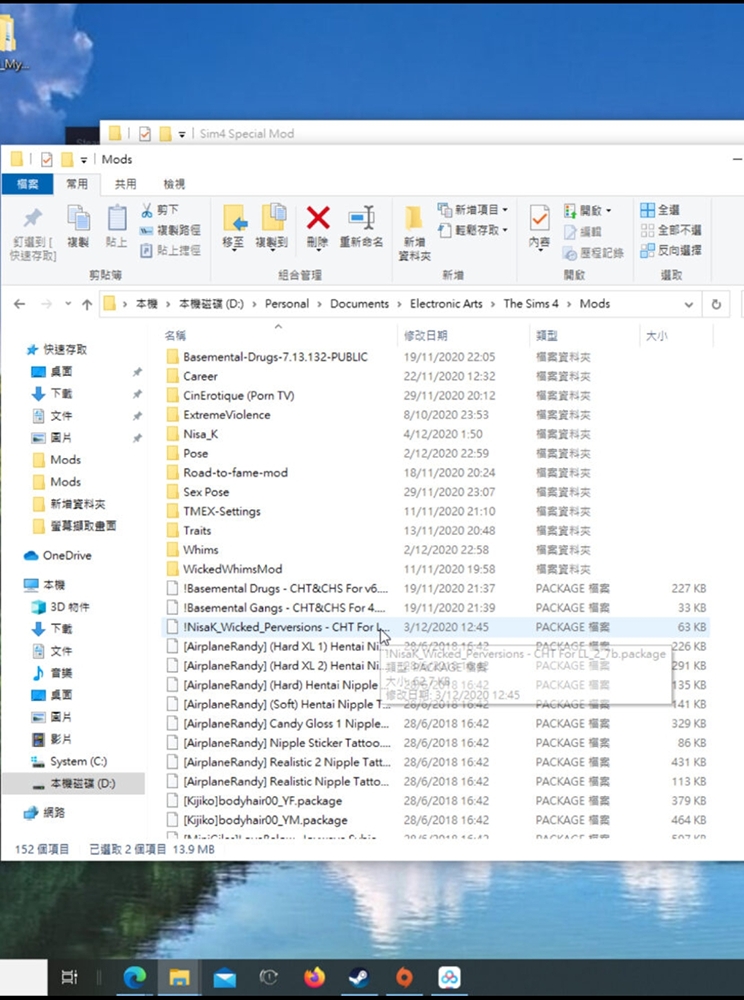
Task: Click the Edit icon in Open group
Action: (570, 232)
